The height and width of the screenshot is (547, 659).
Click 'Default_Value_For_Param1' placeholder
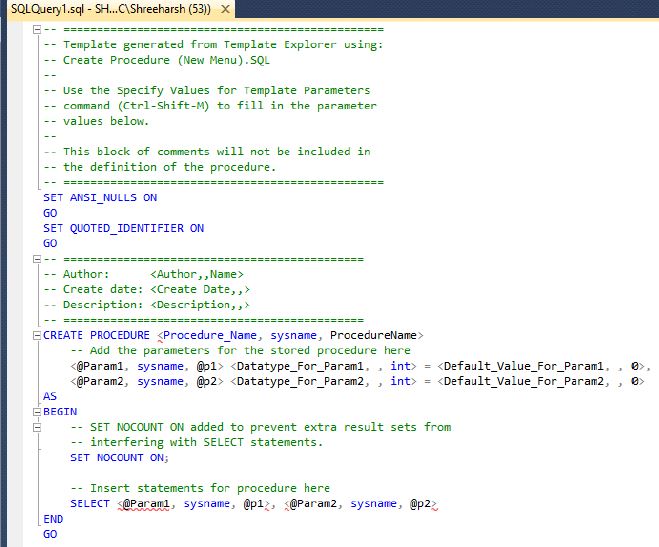[x=524, y=366]
